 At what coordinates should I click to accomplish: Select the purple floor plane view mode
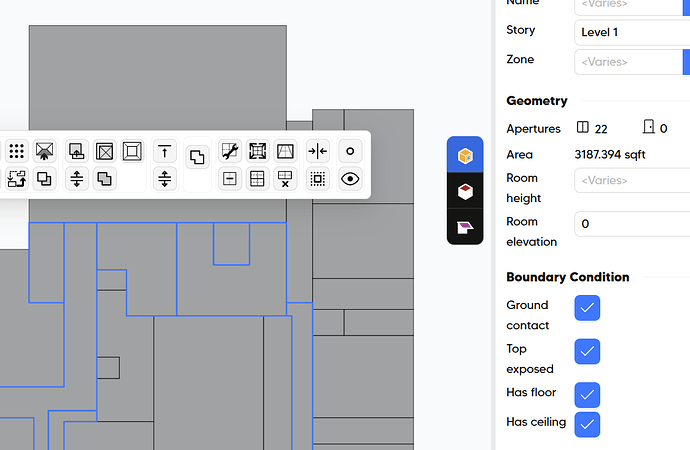(x=464, y=226)
